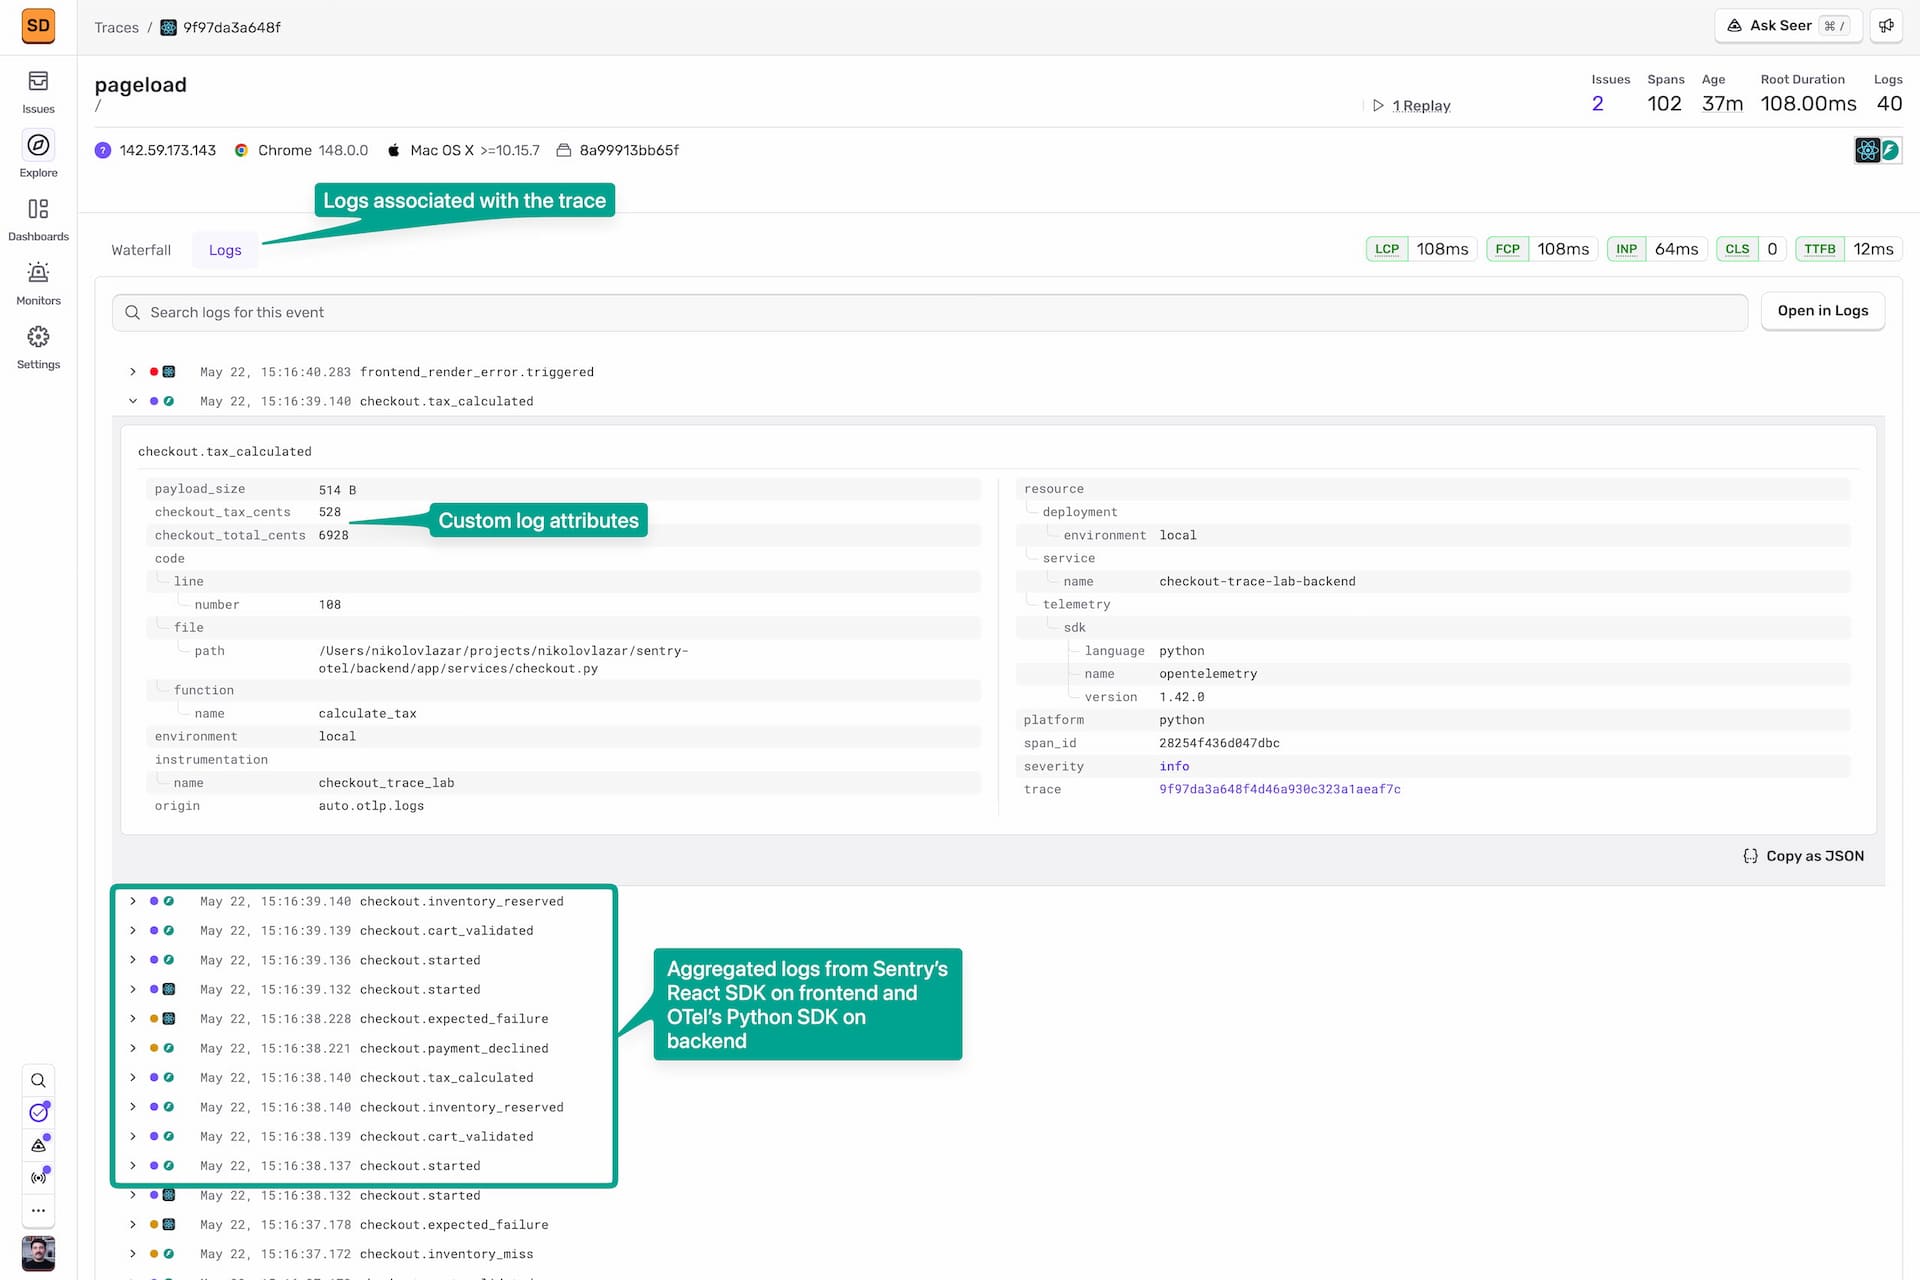
Task: Click the Copy as JSON braces icon
Action: (1750, 856)
